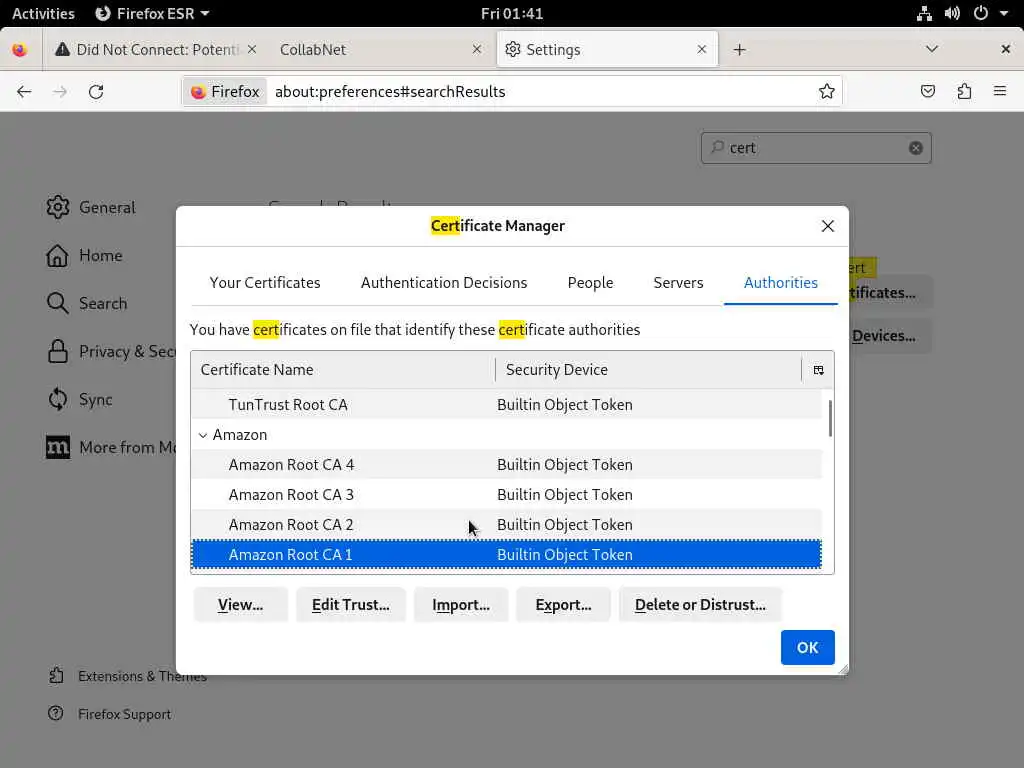Collapse the Amazon group
The image size is (1024, 768).
click(x=203, y=435)
